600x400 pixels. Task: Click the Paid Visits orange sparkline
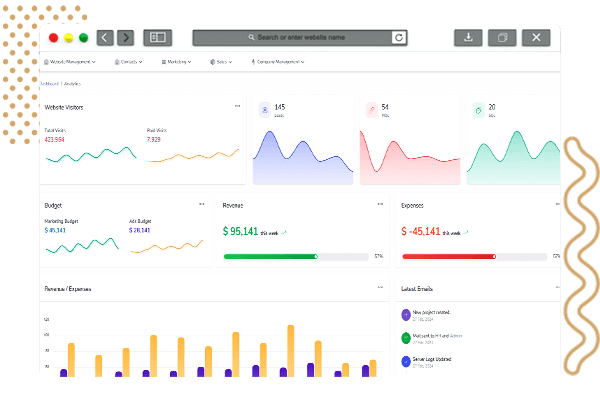click(x=194, y=156)
